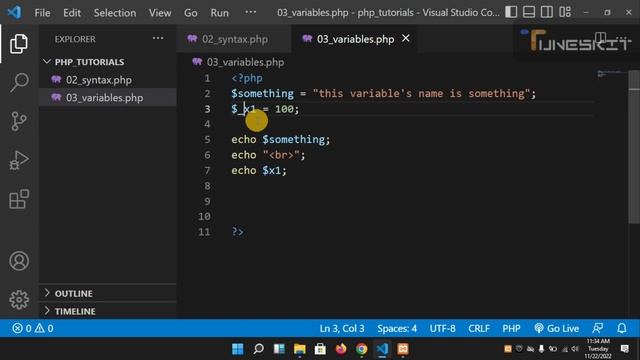640x360 pixels.
Task: Open Windows taskbar search
Action: (x=258, y=349)
